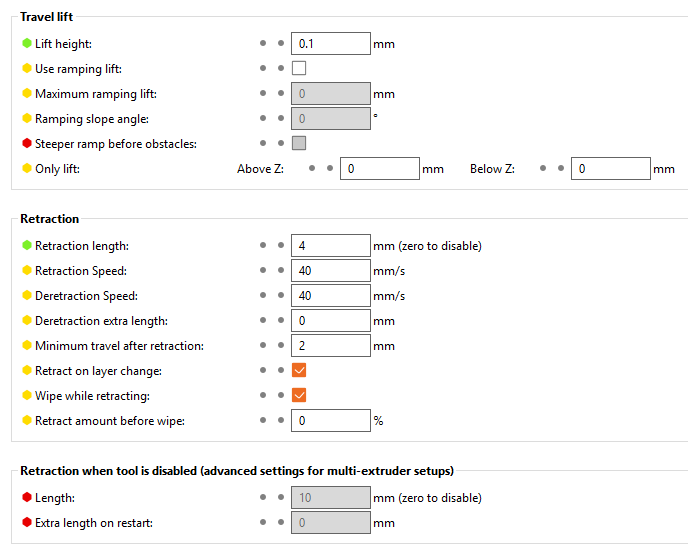The width and height of the screenshot is (688, 560).
Task: Focus the Minimum travel after retraction field
Action: pyautogui.click(x=331, y=345)
